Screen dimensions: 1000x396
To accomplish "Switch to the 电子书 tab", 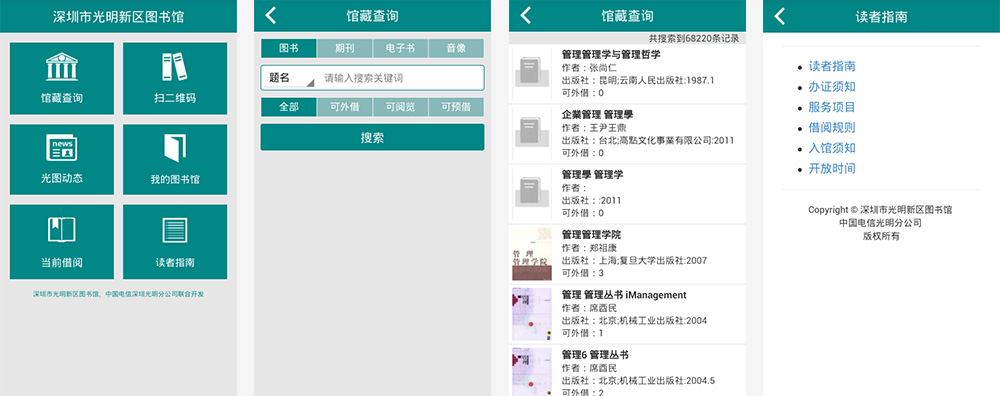I will [x=401, y=48].
